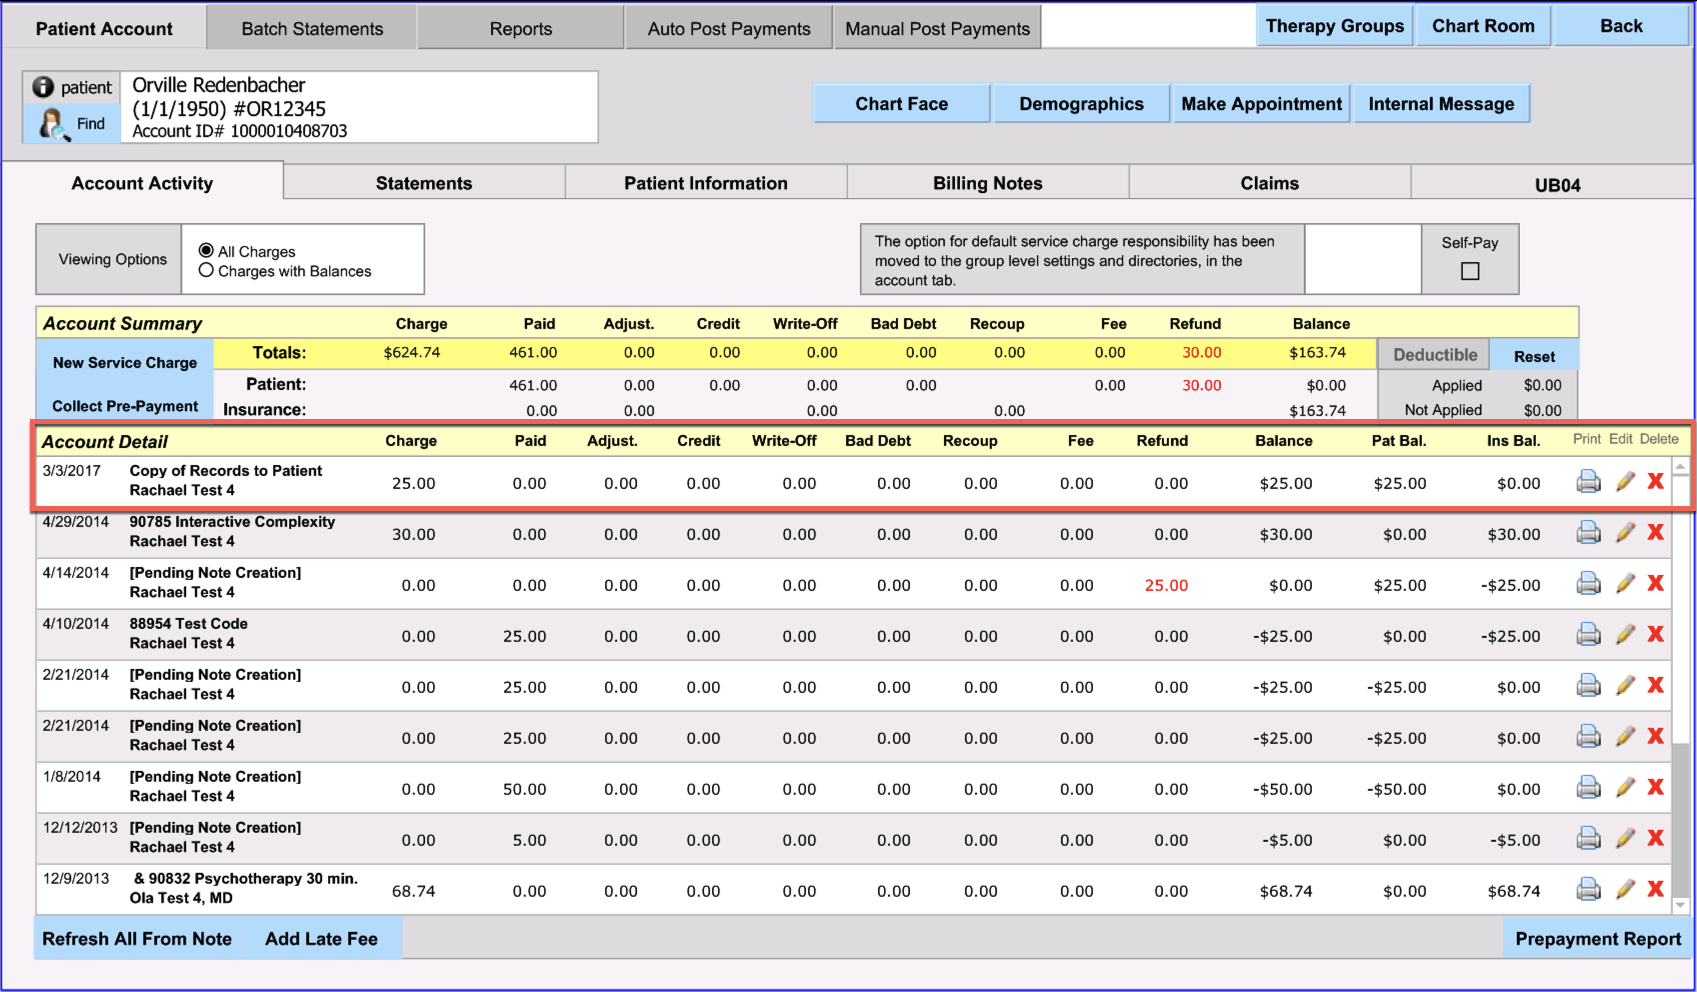Click the Find patient icon

coord(52,124)
